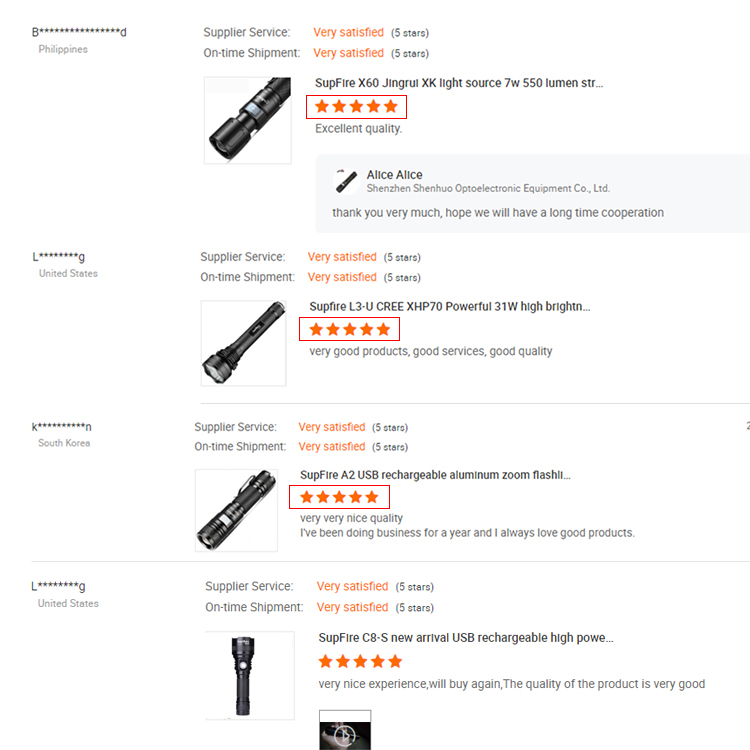Image resolution: width=750 pixels, height=750 pixels.
Task: Click the star rating for SupFire X60
Action: coord(356,106)
